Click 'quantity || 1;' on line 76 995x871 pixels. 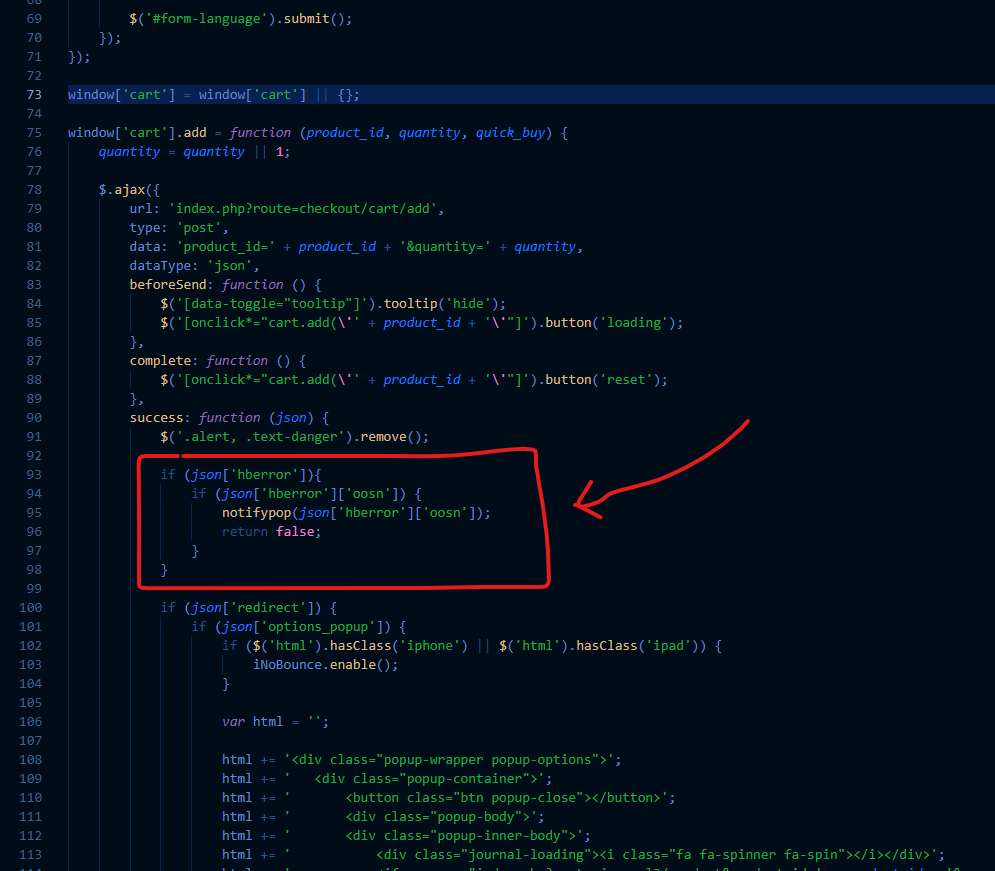(x=237, y=152)
